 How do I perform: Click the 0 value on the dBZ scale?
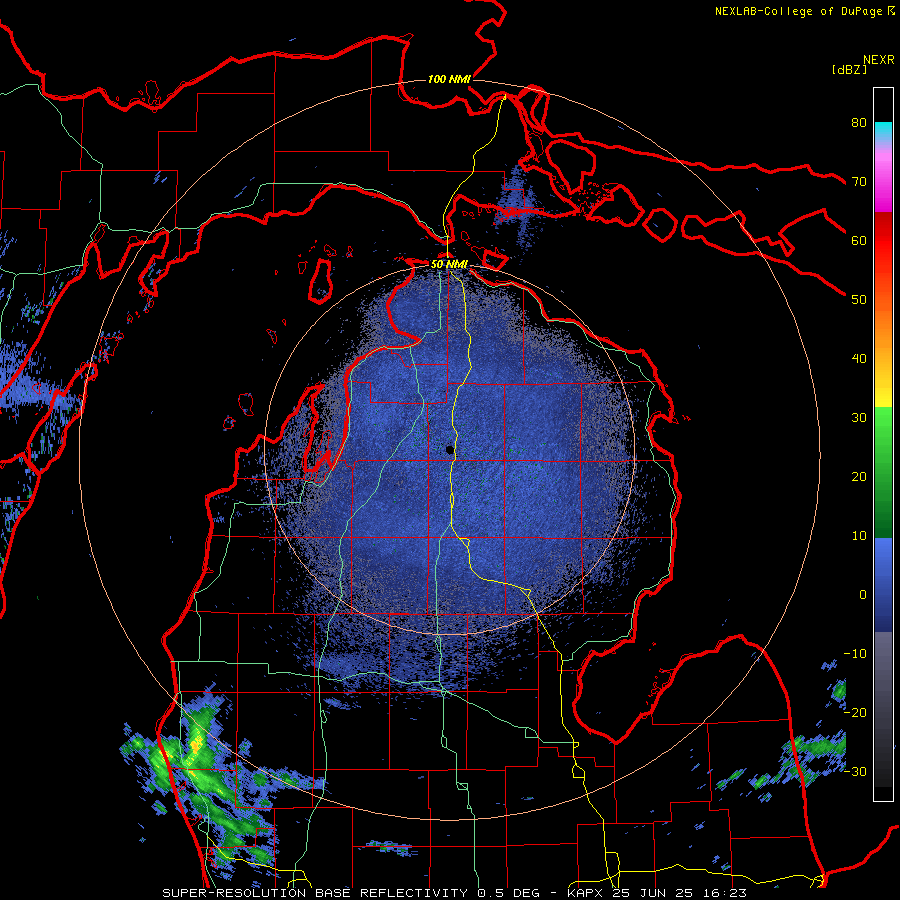point(863,595)
